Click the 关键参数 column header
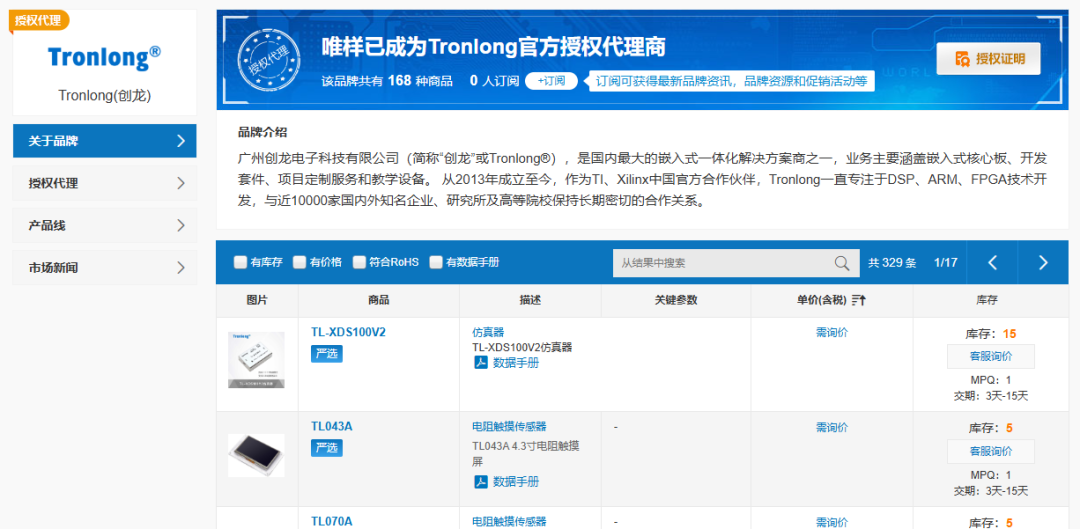 pyautogui.click(x=676, y=300)
